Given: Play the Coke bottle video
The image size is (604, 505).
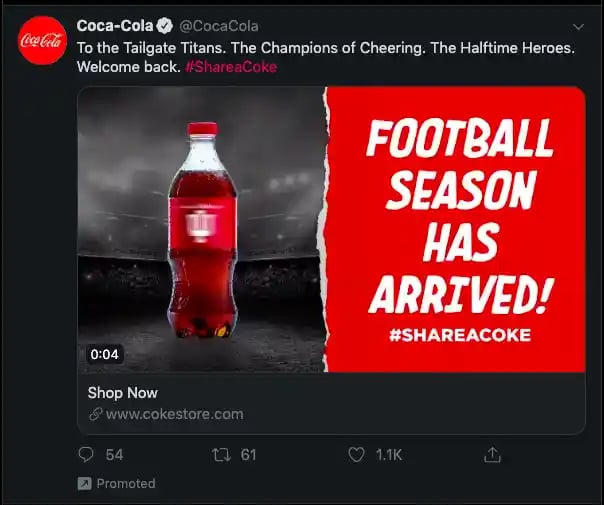Looking at the screenshot, I should (x=203, y=229).
